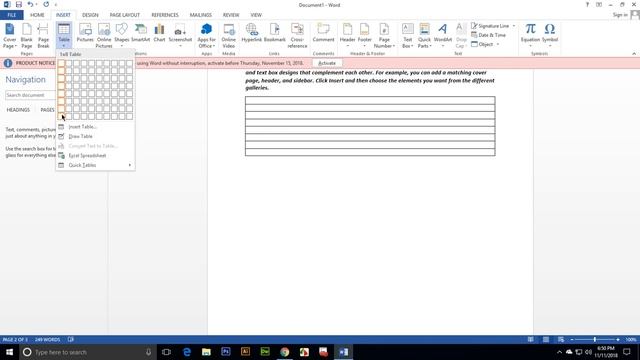Open Microsoft Edge from taskbar
This screenshot has width=640, height=360.
coord(187,352)
